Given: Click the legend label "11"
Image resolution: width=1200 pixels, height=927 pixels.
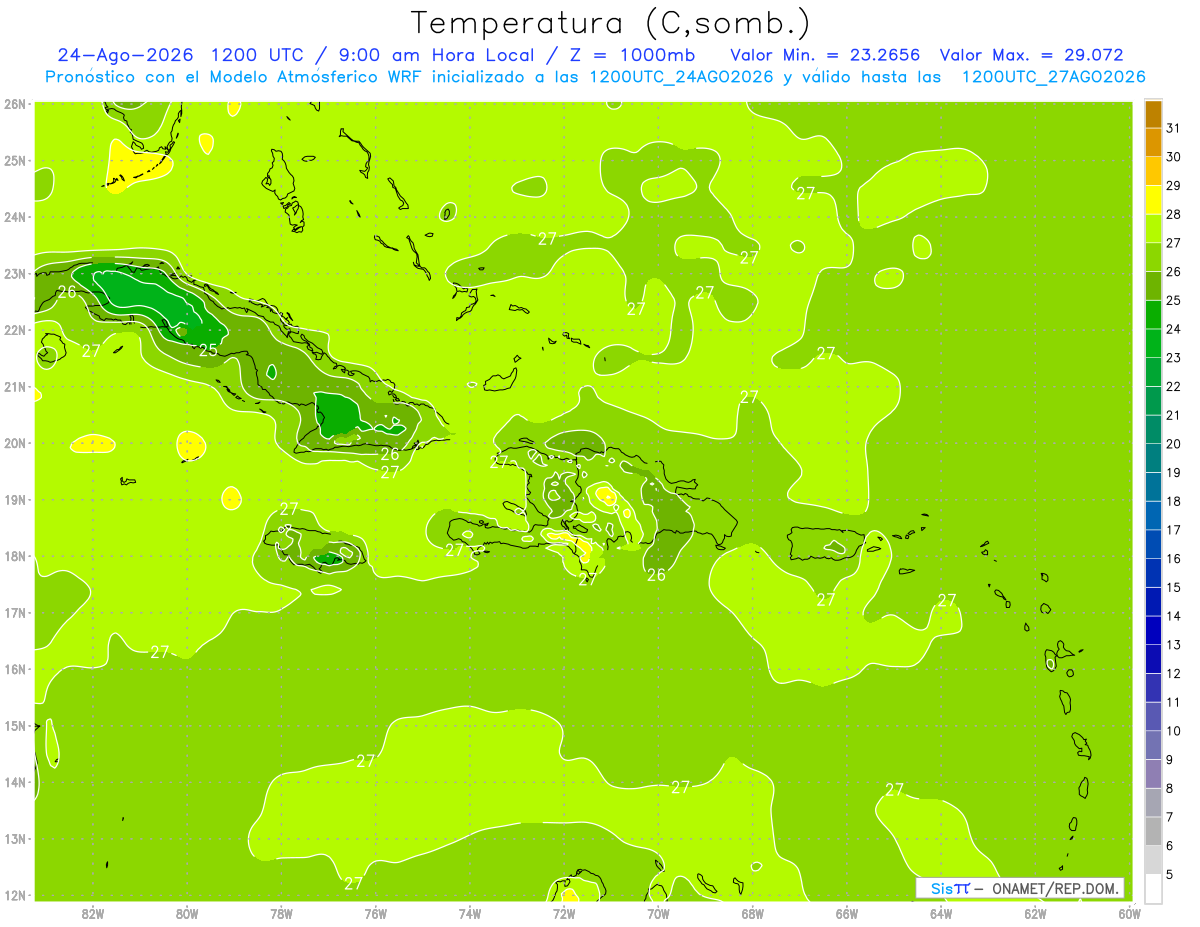Looking at the screenshot, I should point(1173,702).
